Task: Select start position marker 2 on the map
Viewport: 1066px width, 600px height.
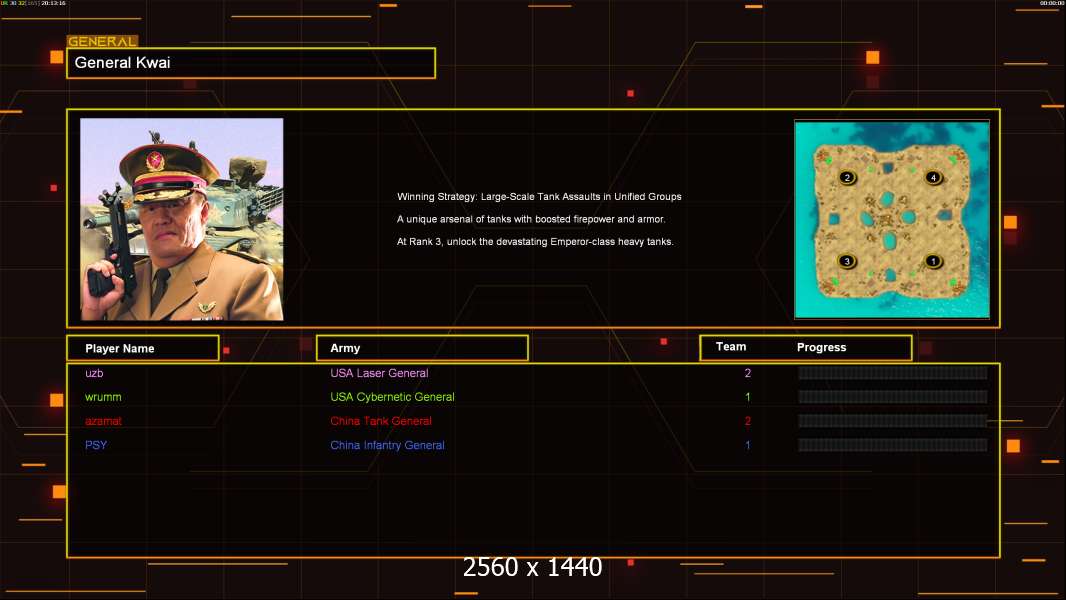Action: (847, 178)
